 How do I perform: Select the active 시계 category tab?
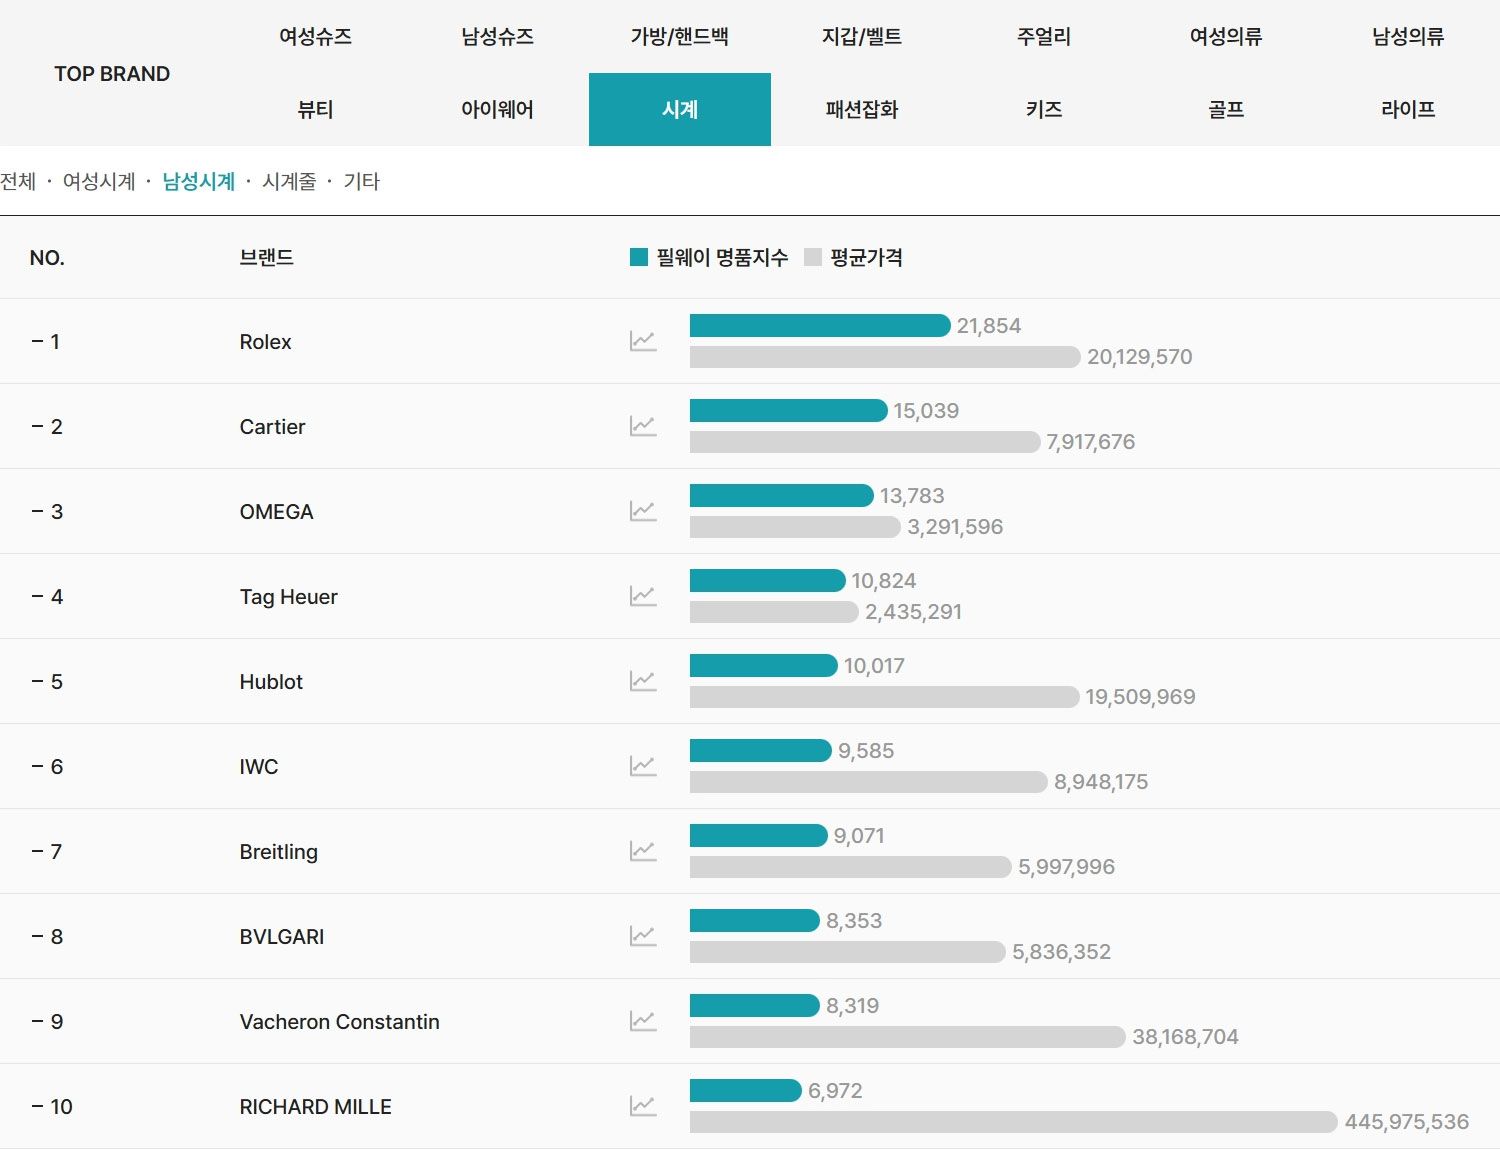[680, 110]
